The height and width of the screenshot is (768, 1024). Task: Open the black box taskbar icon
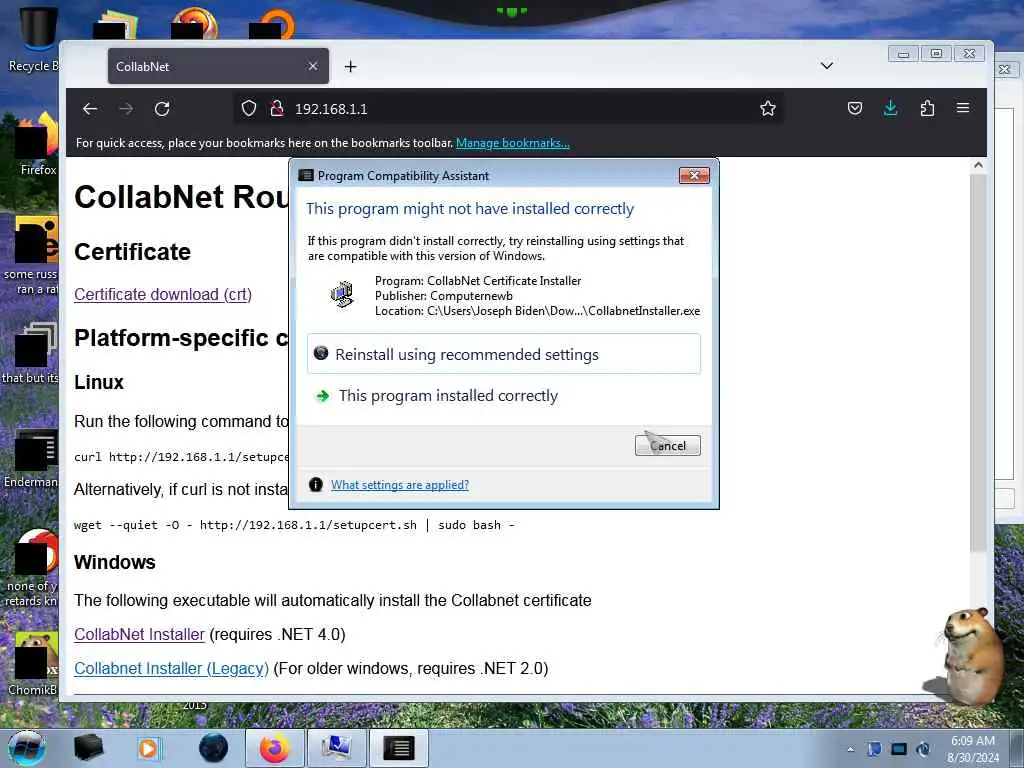pyautogui.click(x=88, y=748)
